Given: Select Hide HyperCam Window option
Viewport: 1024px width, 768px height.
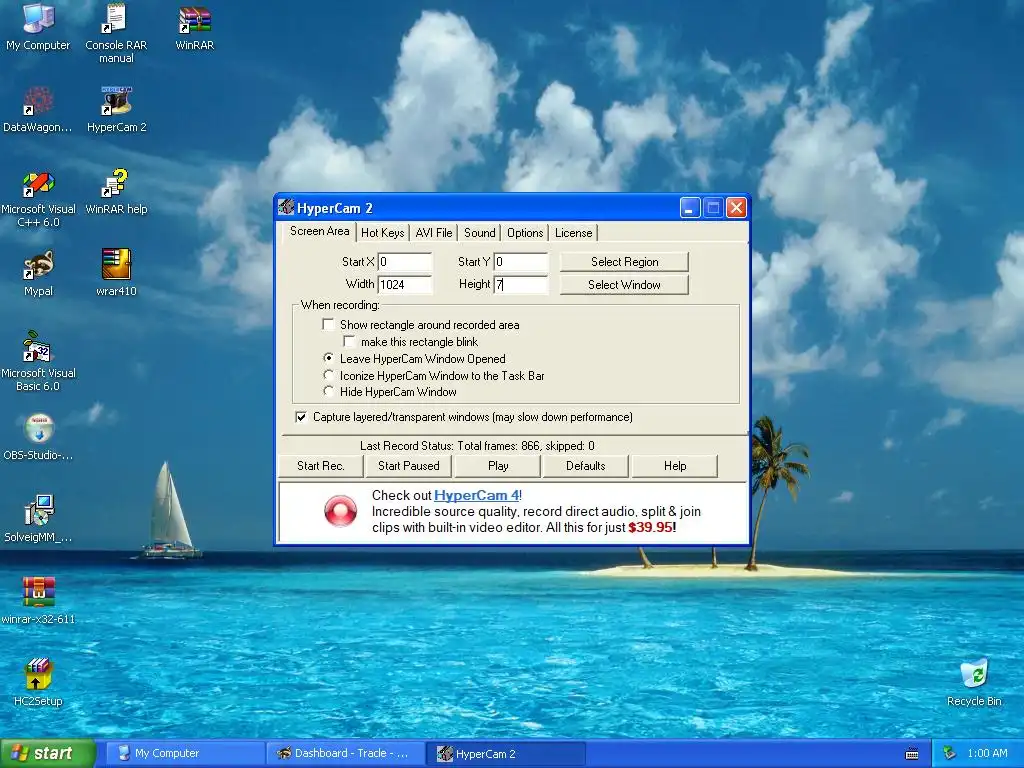Looking at the screenshot, I should point(328,391).
